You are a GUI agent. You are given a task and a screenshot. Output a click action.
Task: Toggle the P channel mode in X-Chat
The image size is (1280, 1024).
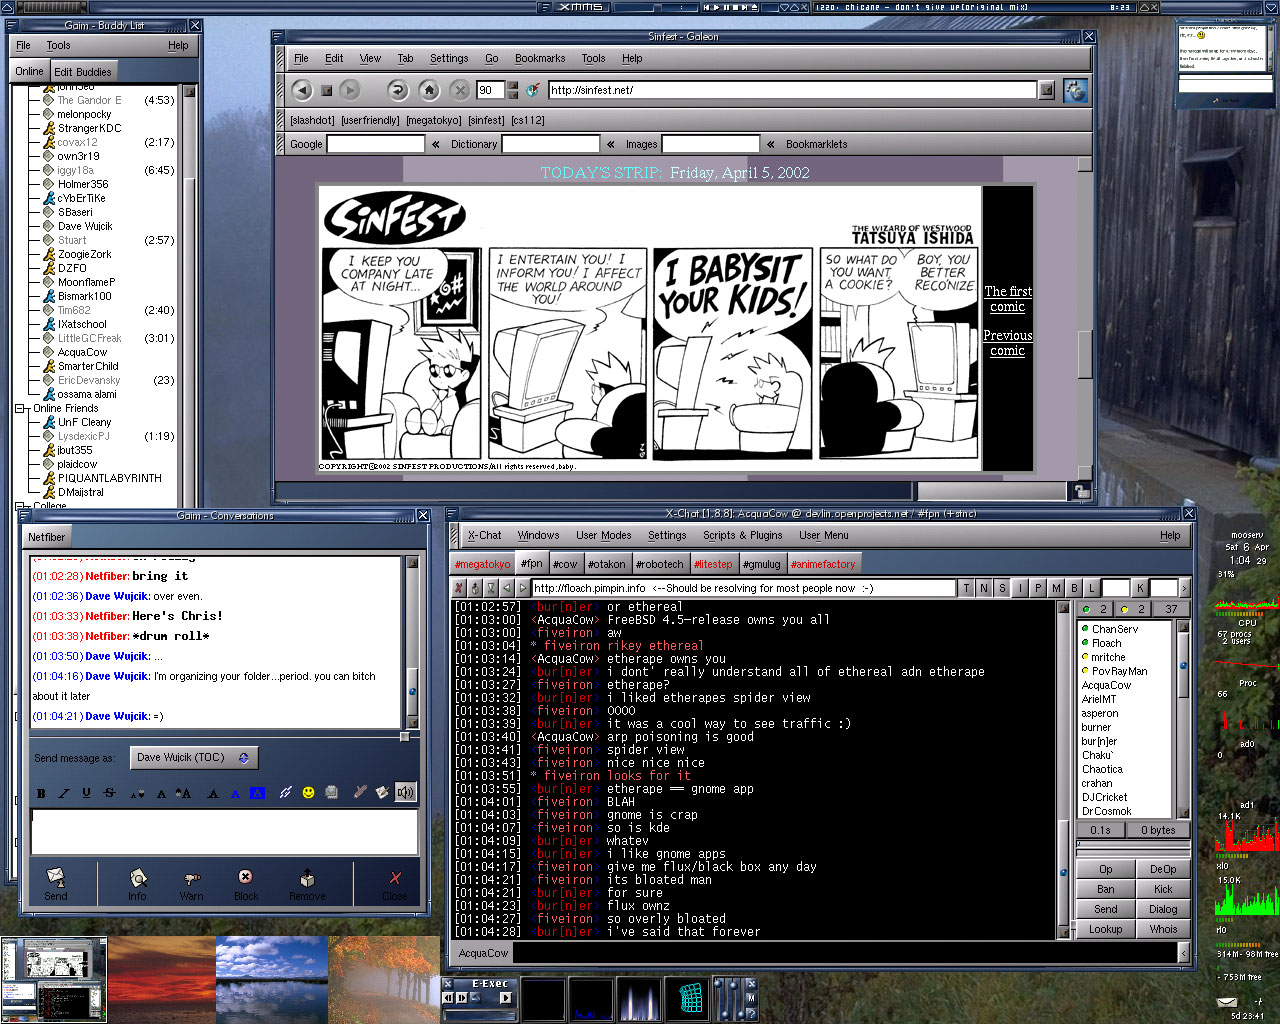[1038, 588]
